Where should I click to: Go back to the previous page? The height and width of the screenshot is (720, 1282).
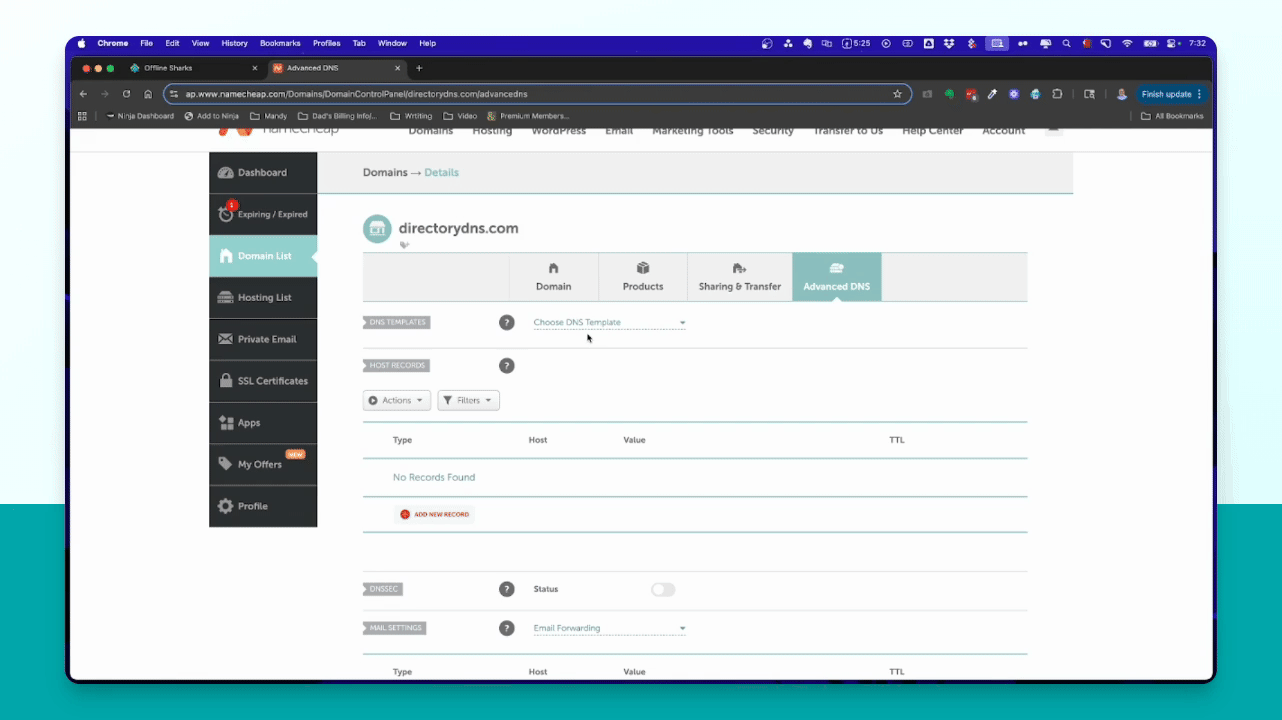coord(84,94)
